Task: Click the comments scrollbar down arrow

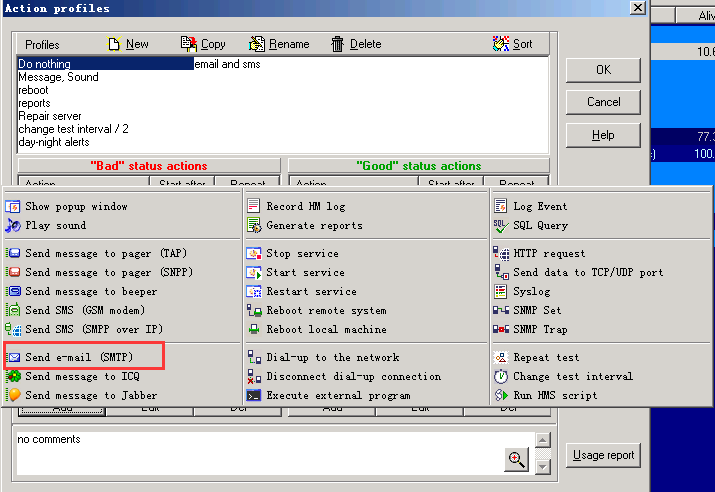Action: (543, 466)
